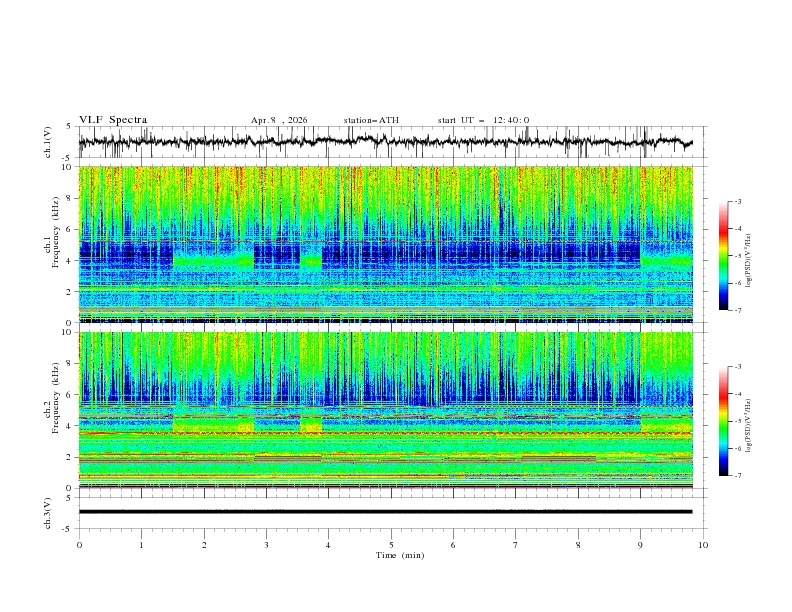The height and width of the screenshot is (612, 792).
Task: Click time axis tick label "7"
Action: [x=516, y=545]
